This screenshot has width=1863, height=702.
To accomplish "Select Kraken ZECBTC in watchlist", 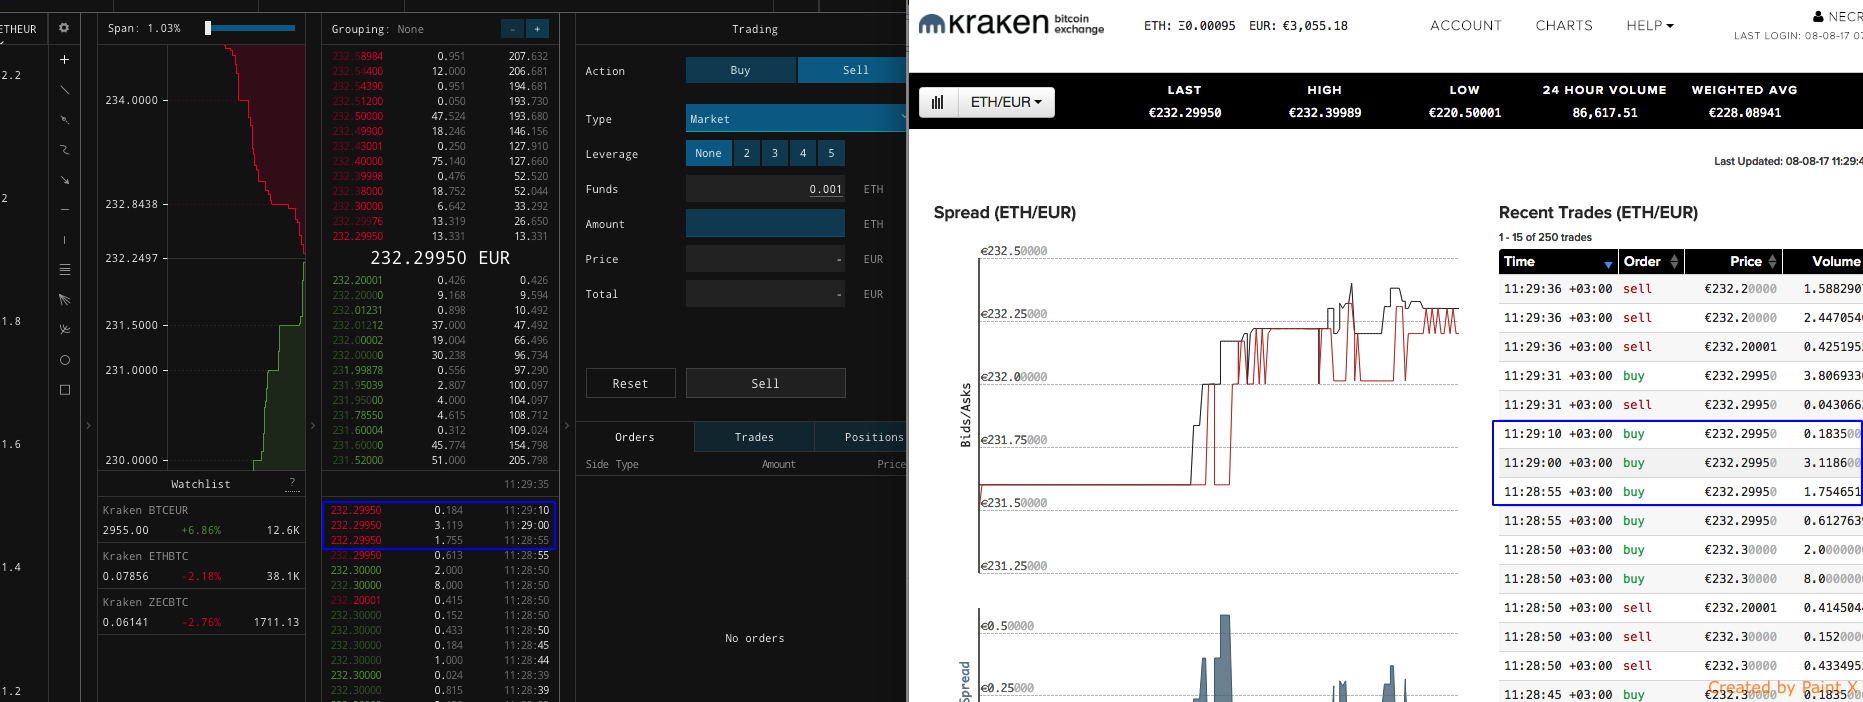I will [x=201, y=612].
